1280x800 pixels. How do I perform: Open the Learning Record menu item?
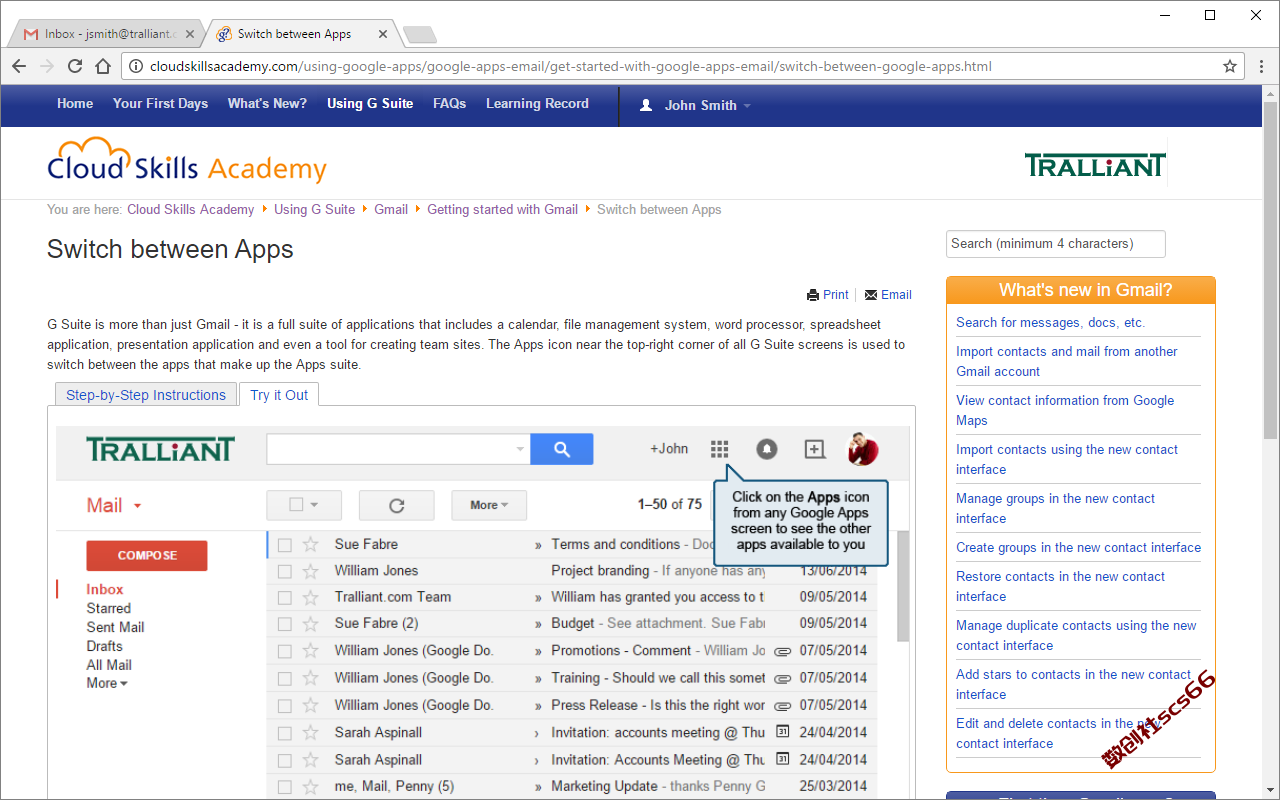point(537,103)
